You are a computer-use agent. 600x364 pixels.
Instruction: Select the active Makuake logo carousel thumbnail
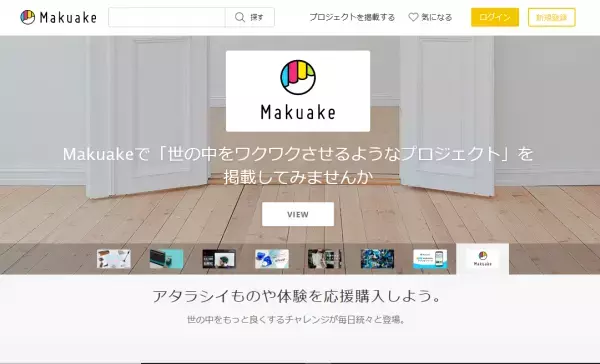click(483, 259)
